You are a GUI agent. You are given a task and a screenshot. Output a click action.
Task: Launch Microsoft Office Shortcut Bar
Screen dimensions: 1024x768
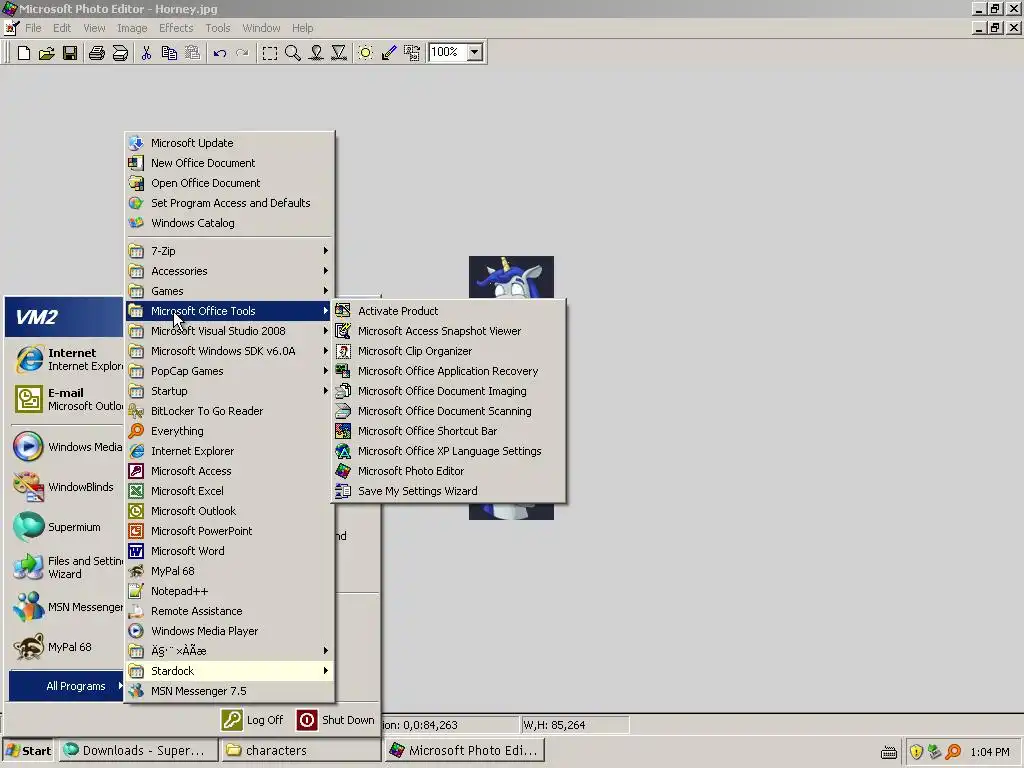449,431
